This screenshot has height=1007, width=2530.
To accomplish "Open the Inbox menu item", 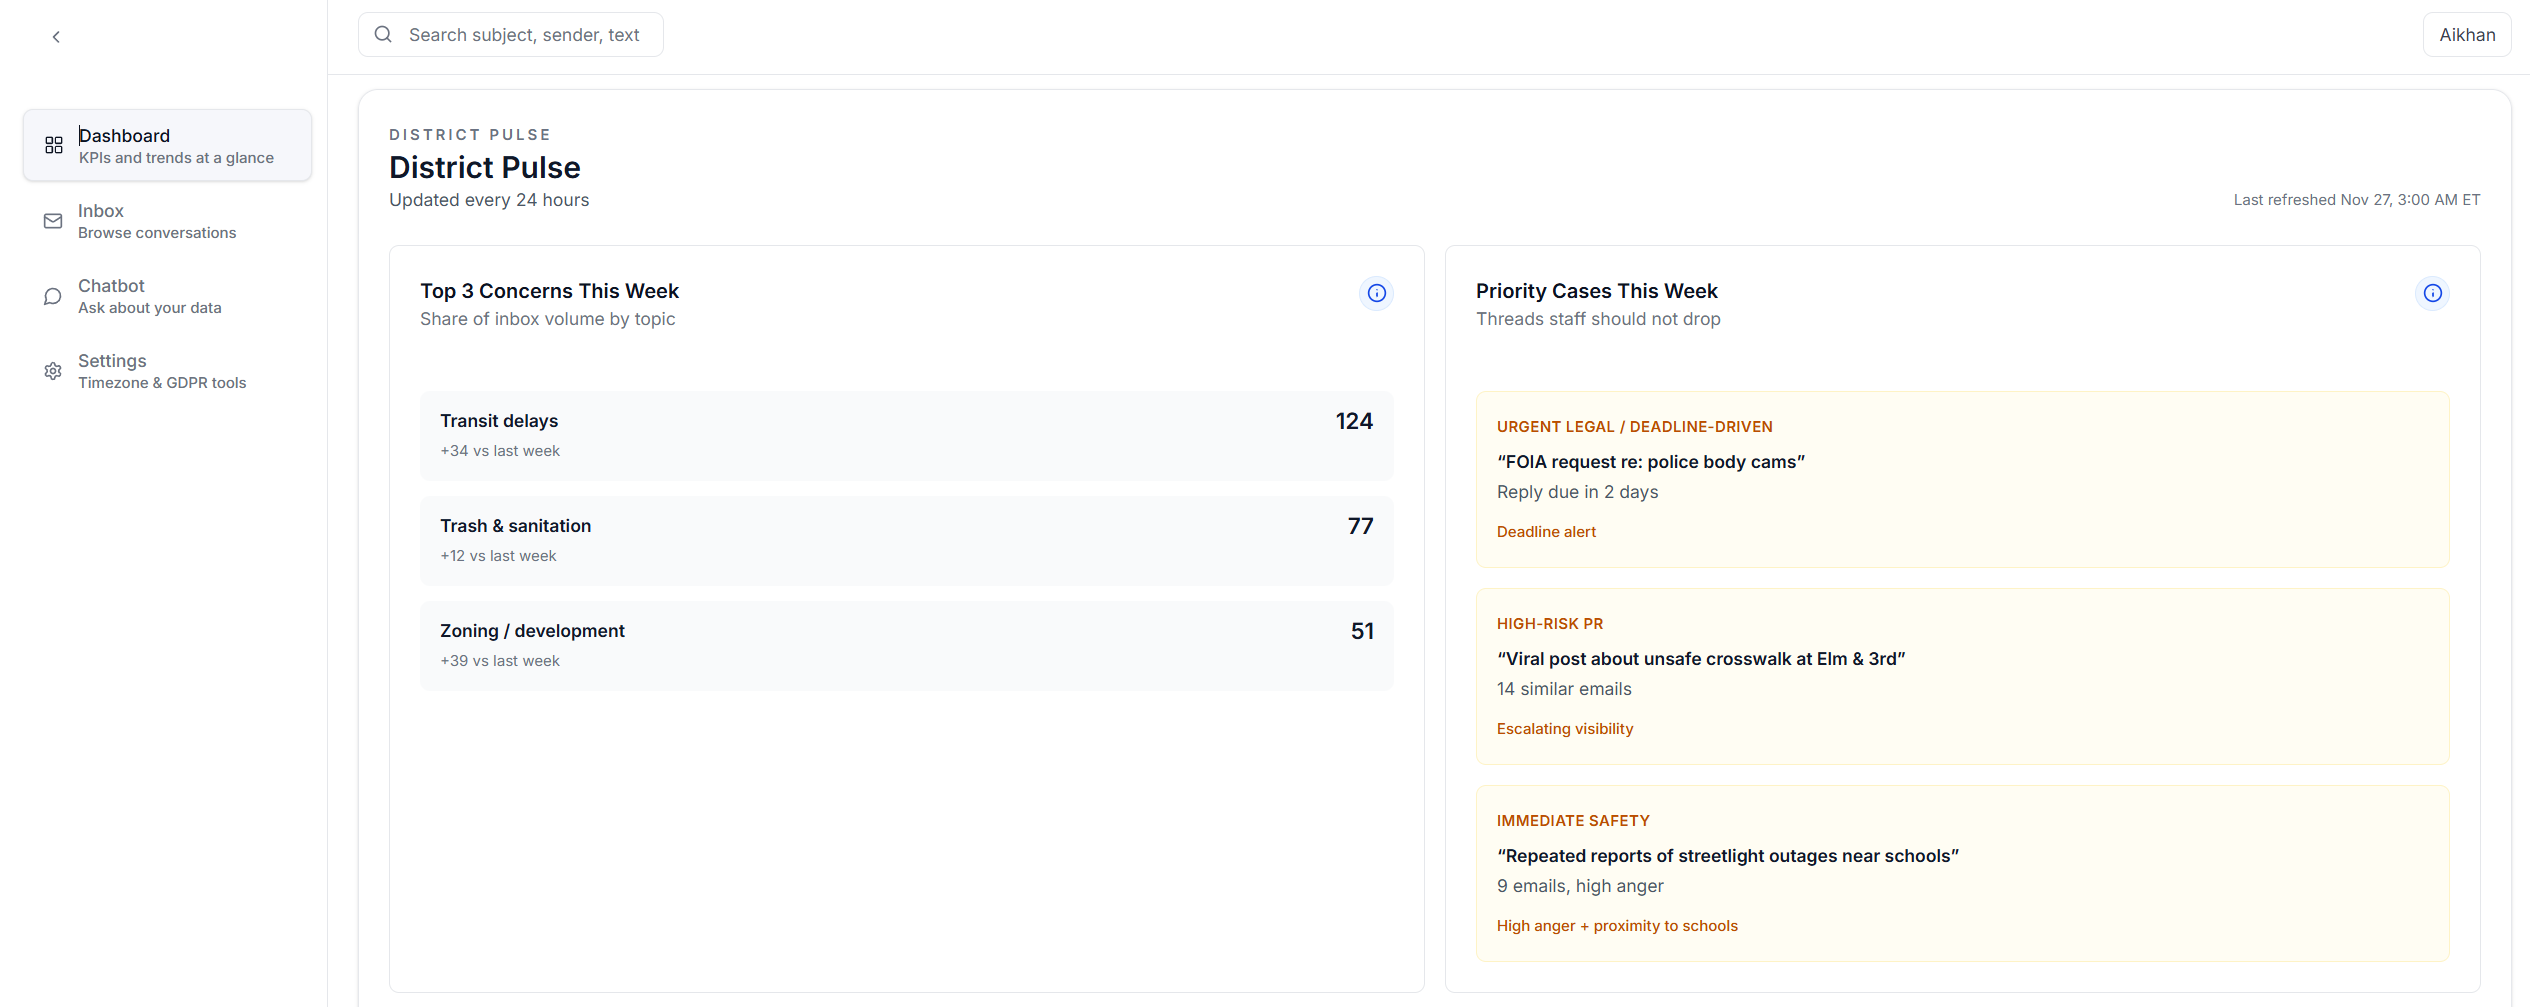I will 157,221.
